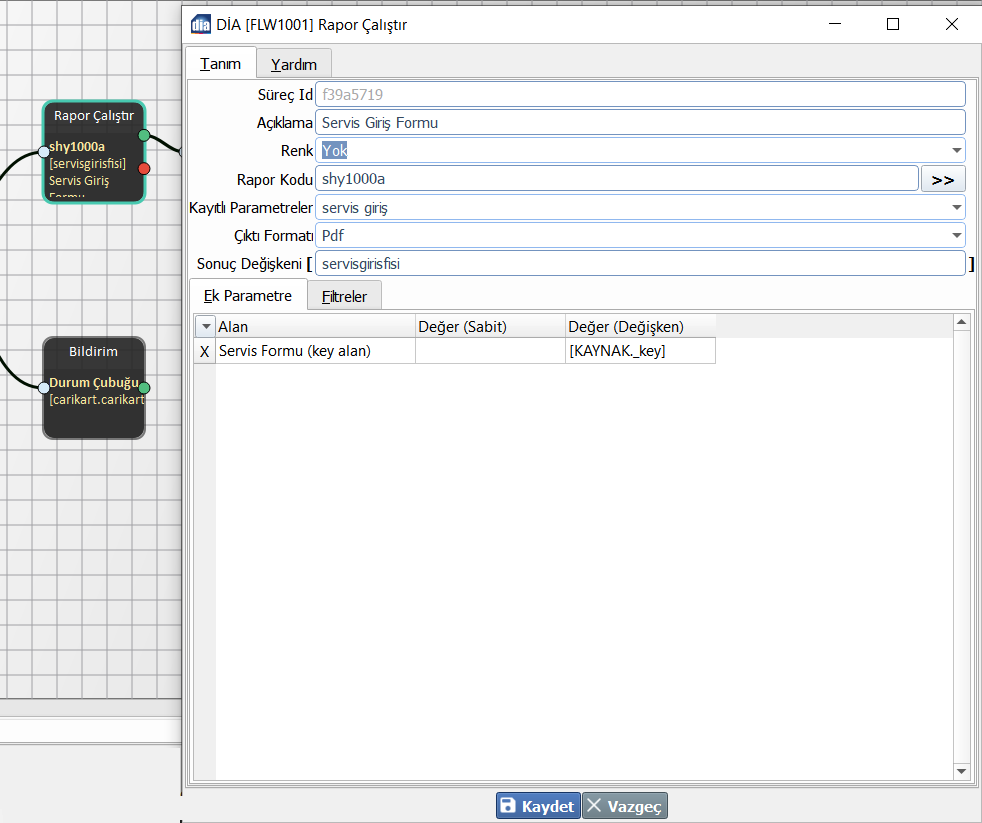Click the Açıklama text field

point(640,123)
